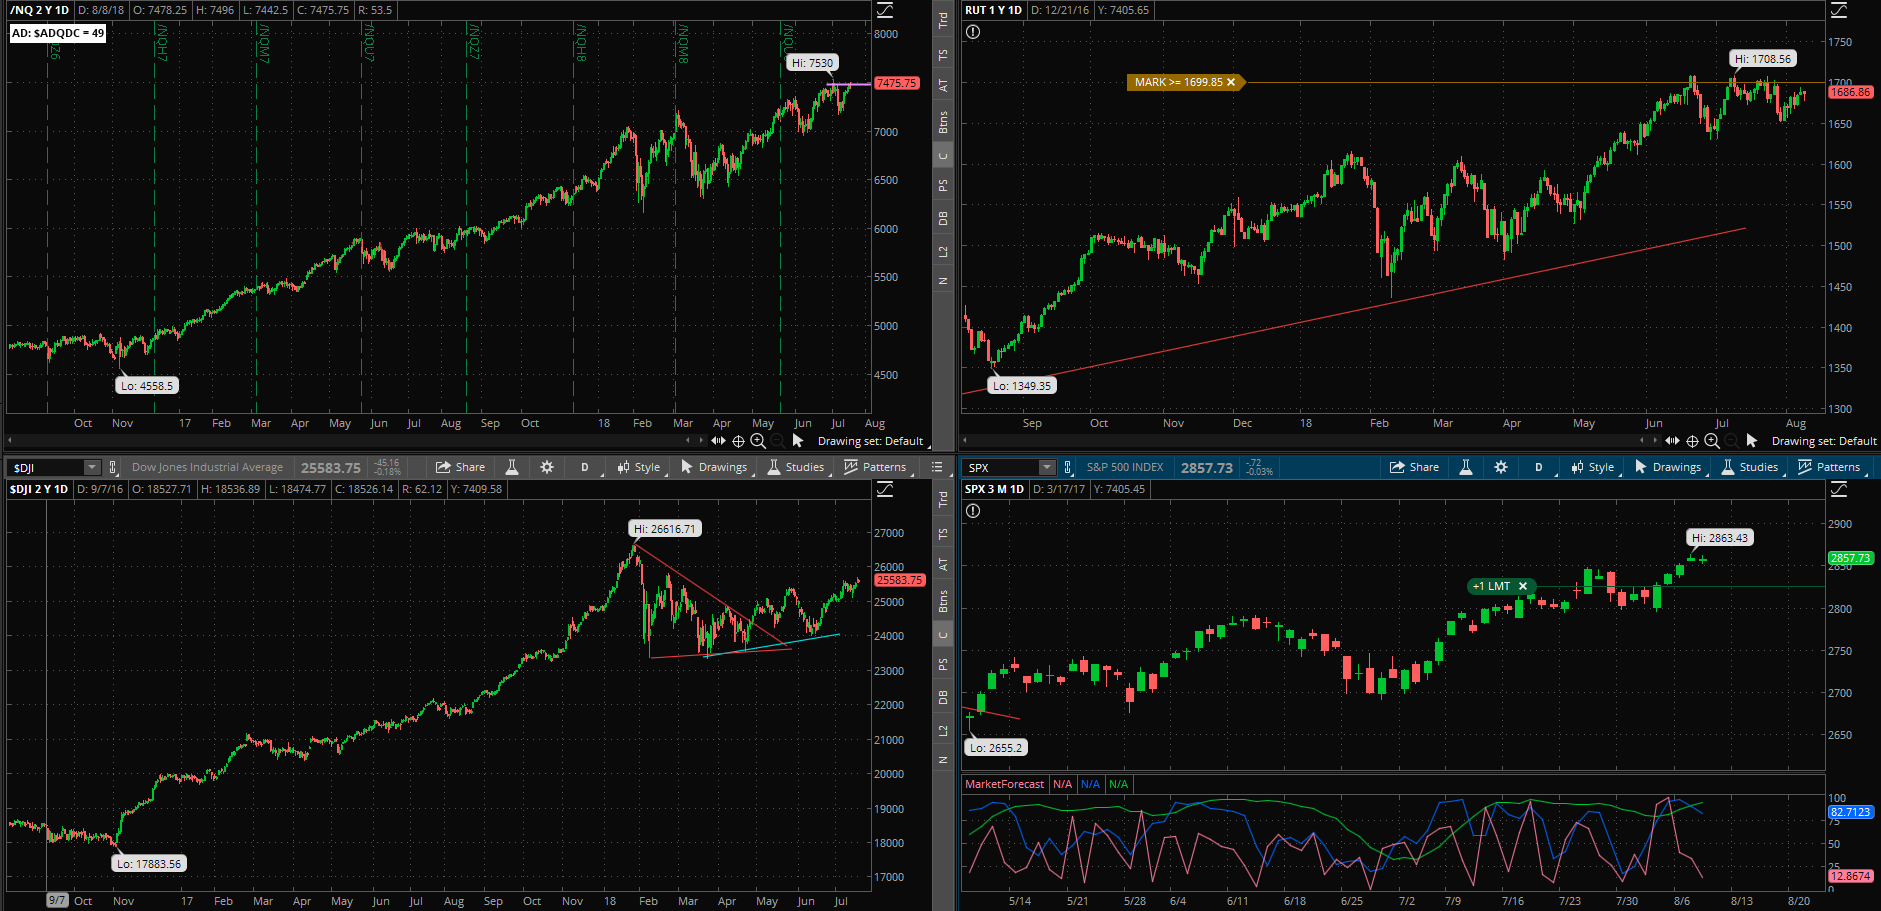Toggle the L2 sidebar button beside /NQ chart
The width and height of the screenshot is (1881, 911).
[x=943, y=251]
